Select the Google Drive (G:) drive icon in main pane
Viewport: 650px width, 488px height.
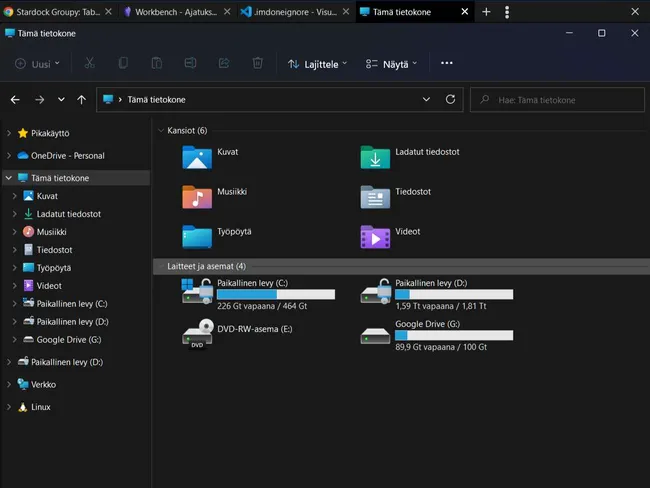(x=375, y=336)
